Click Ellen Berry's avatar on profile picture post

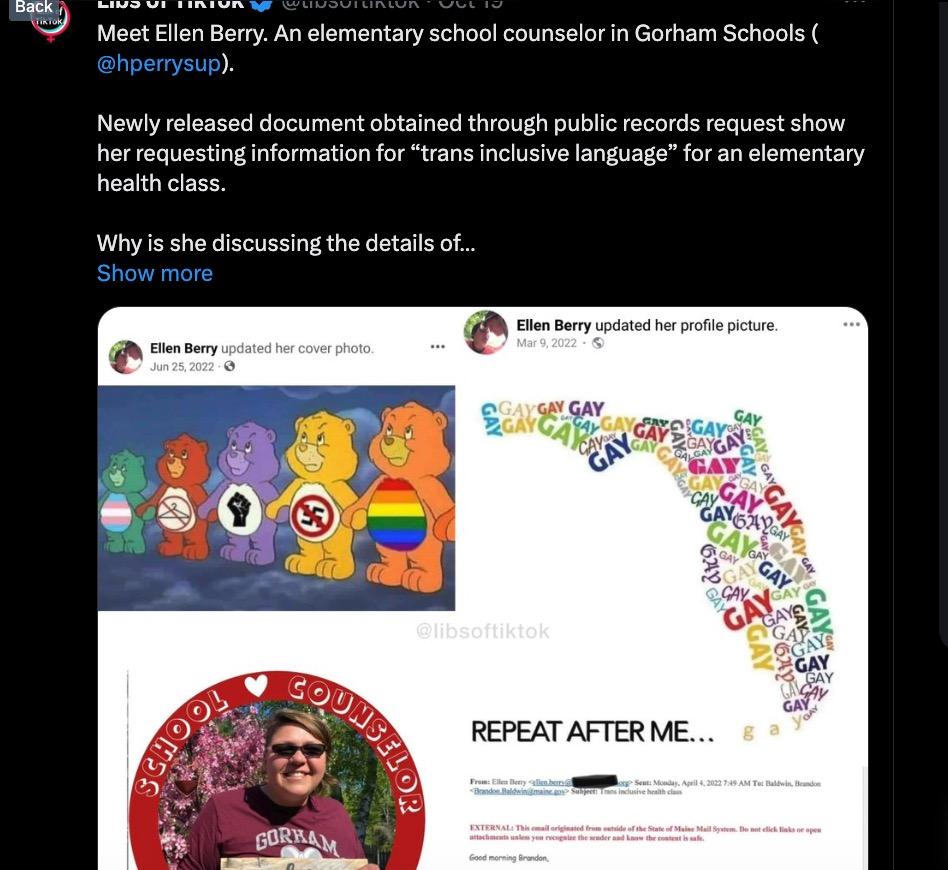coord(486,333)
